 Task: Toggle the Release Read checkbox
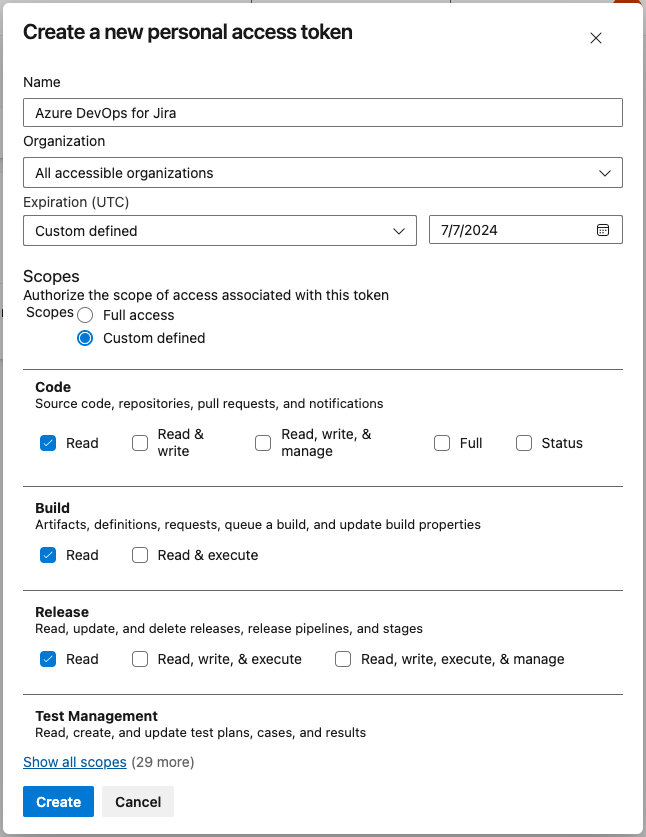coord(48,659)
